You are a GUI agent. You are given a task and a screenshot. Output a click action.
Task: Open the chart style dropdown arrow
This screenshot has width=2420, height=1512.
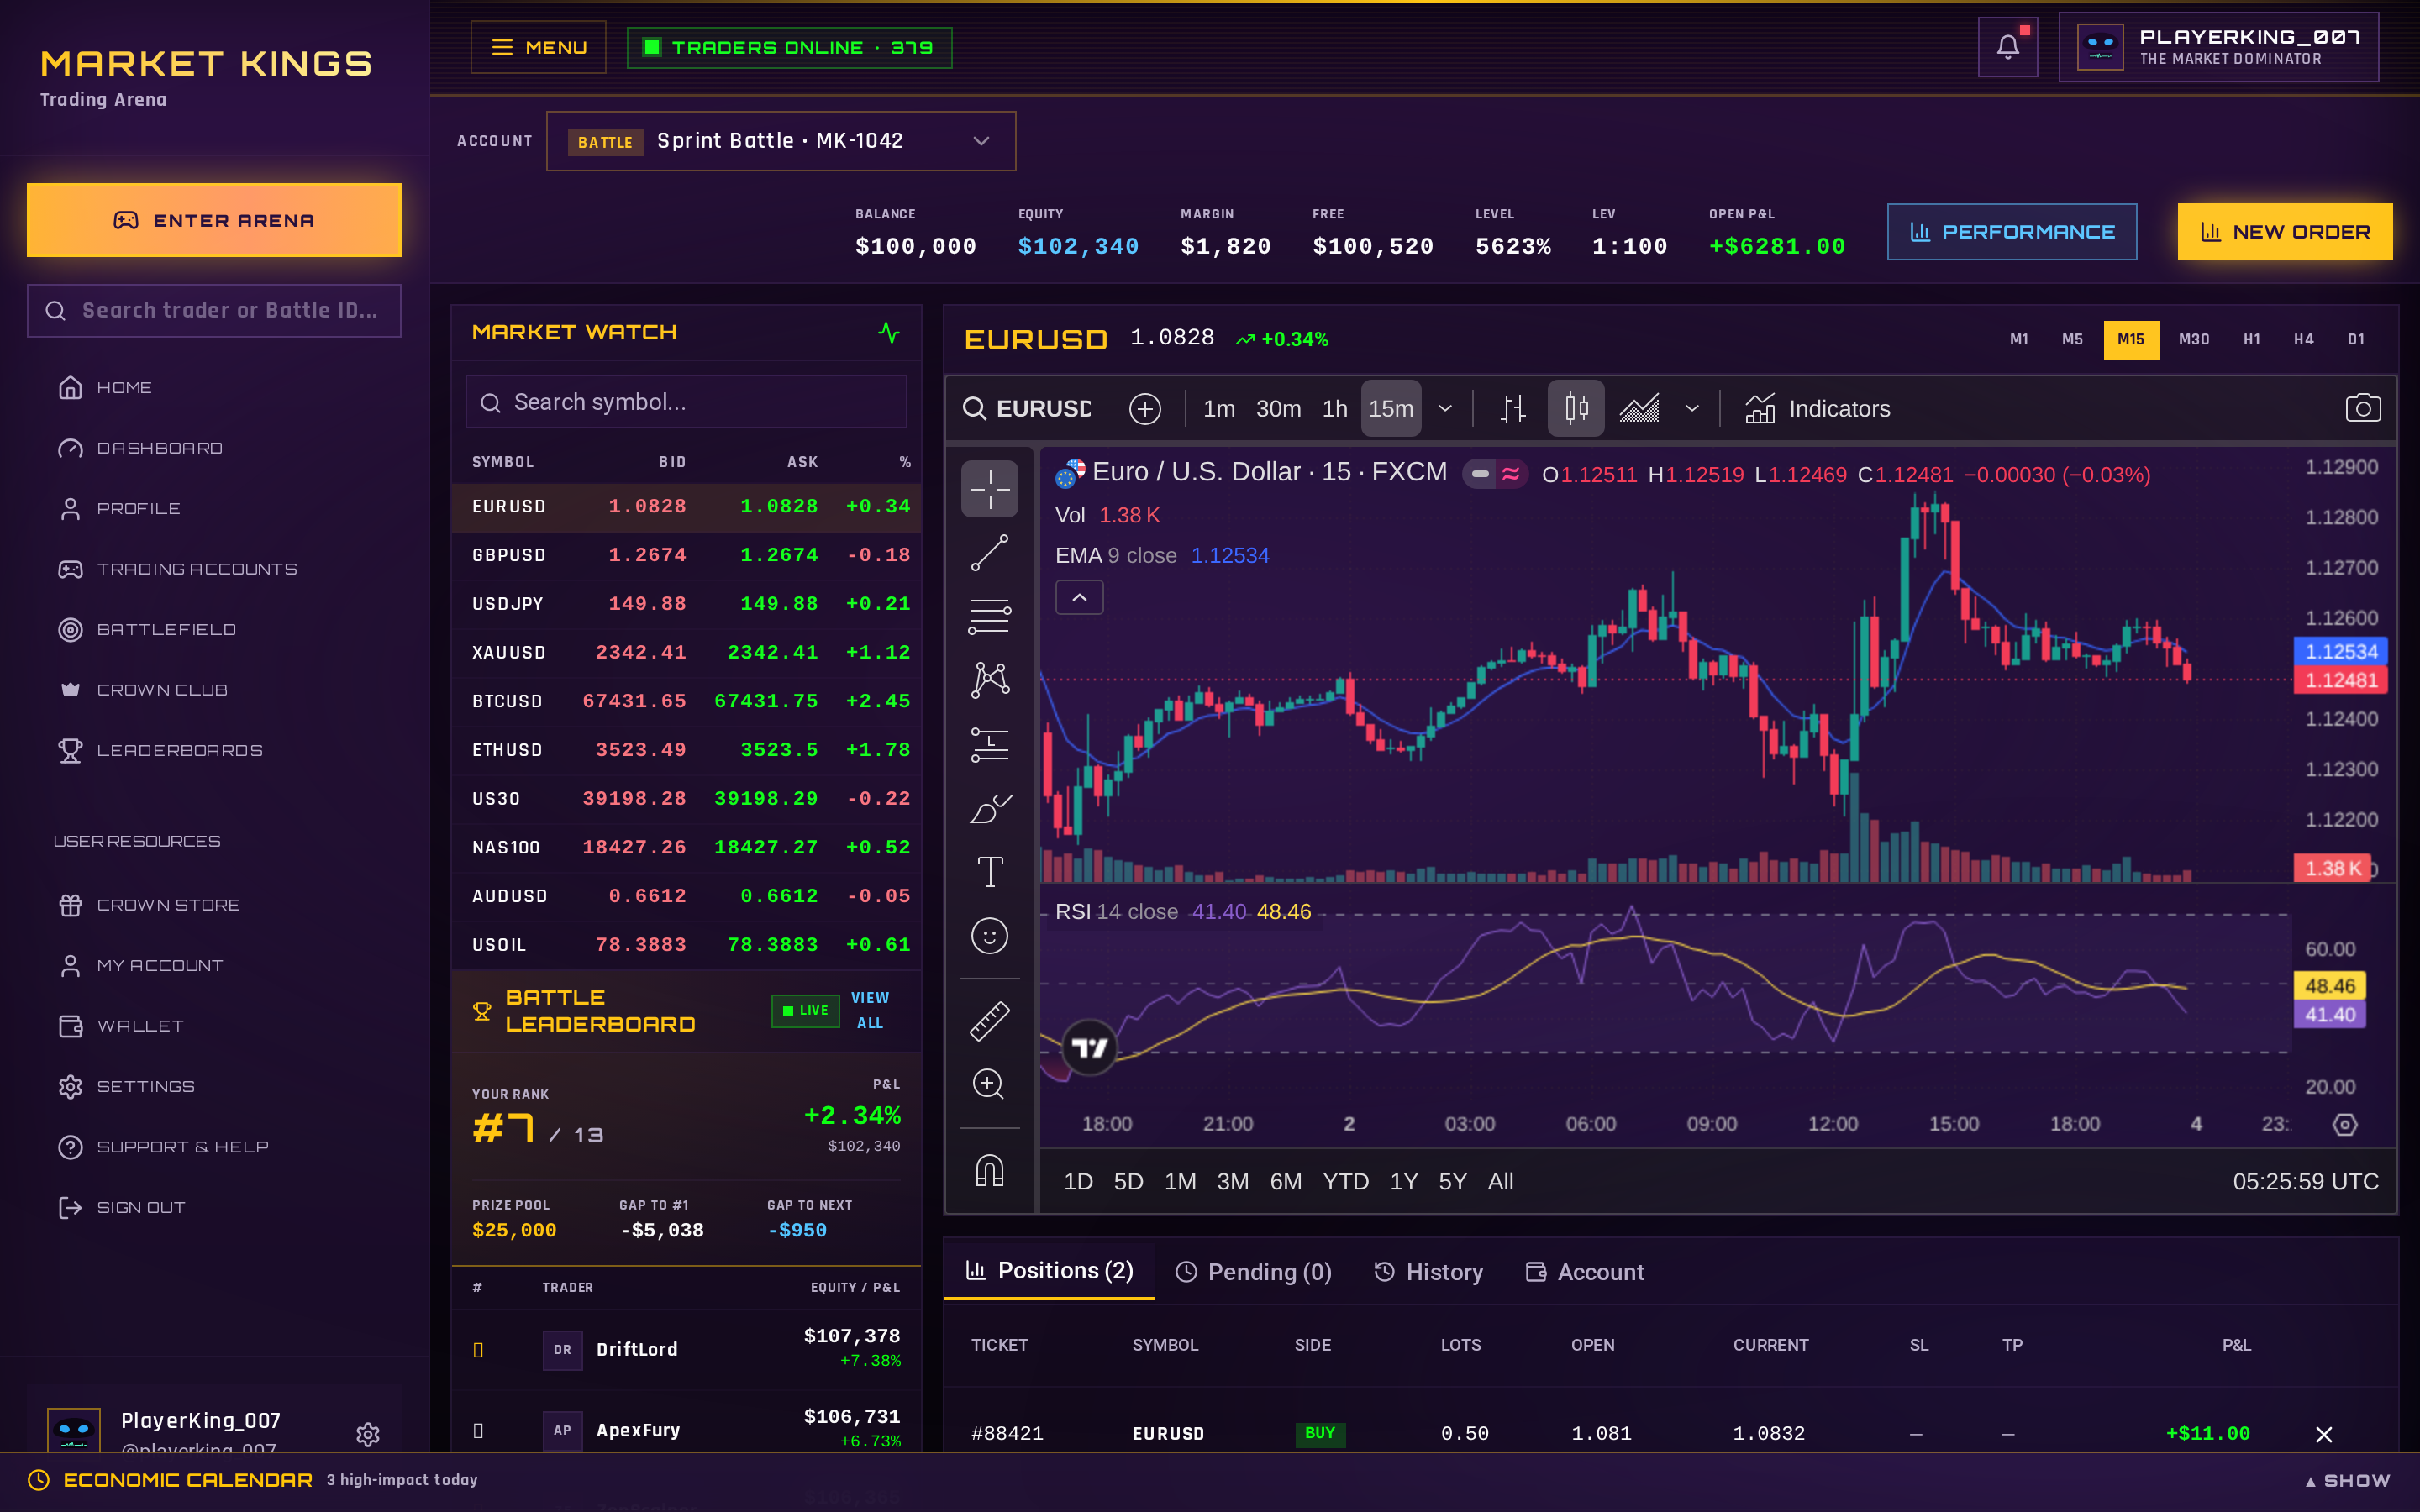(x=1692, y=408)
